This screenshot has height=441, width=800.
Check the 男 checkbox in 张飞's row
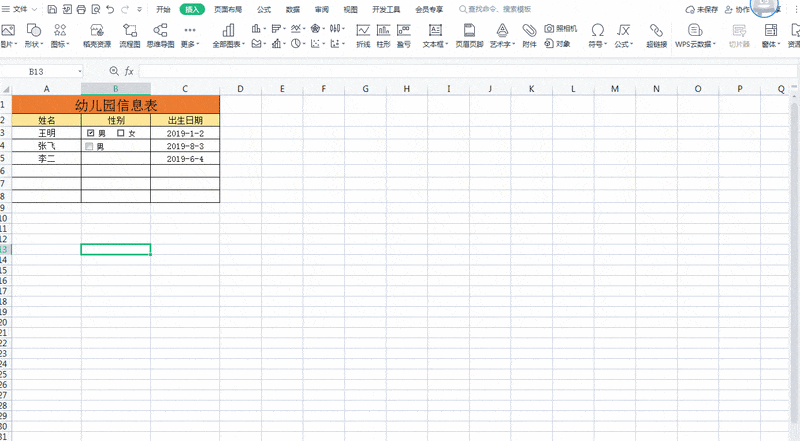(x=89, y=146)
